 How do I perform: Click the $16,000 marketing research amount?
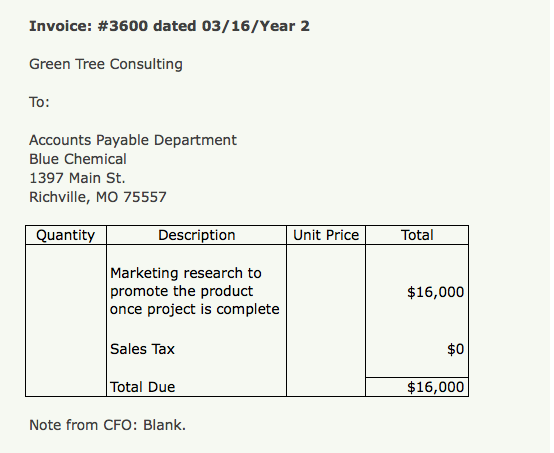point(435,292)
